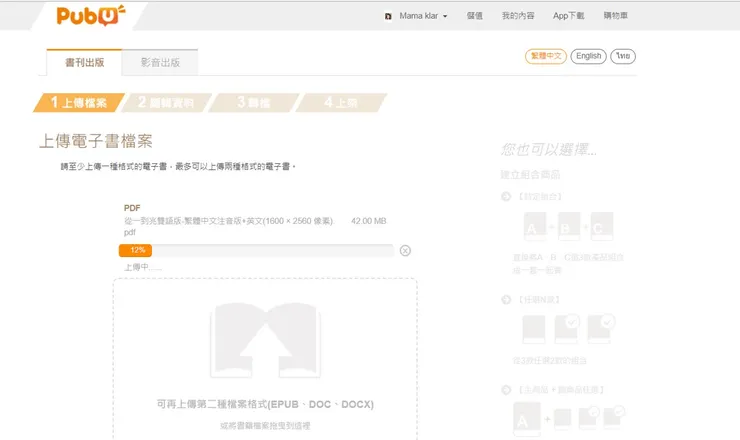The height and width of the screenshot is (440, 740).
Task: Open 我的內容 in the top navigation
Action: [x=518, y=16]
